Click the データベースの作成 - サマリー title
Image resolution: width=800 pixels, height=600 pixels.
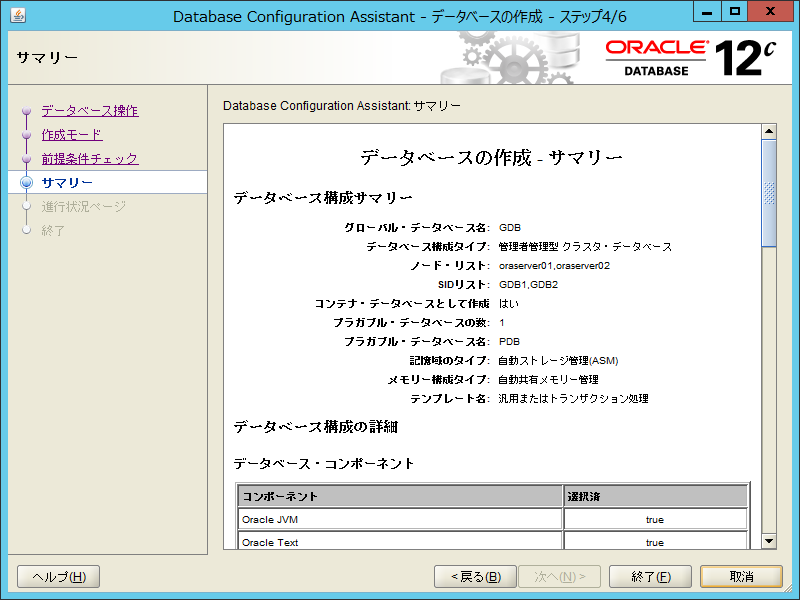click(x=491, y=157)
